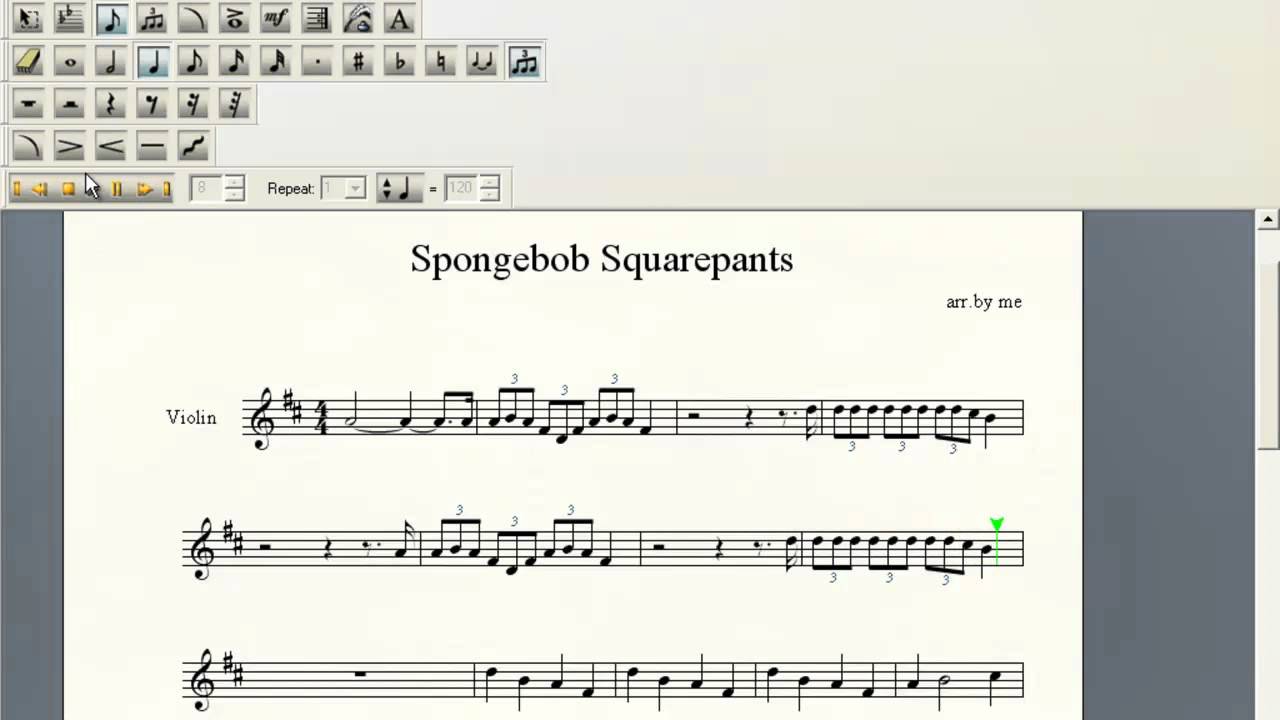
Task: Choose the sixteenth note duration
Action: click(234, 62)
